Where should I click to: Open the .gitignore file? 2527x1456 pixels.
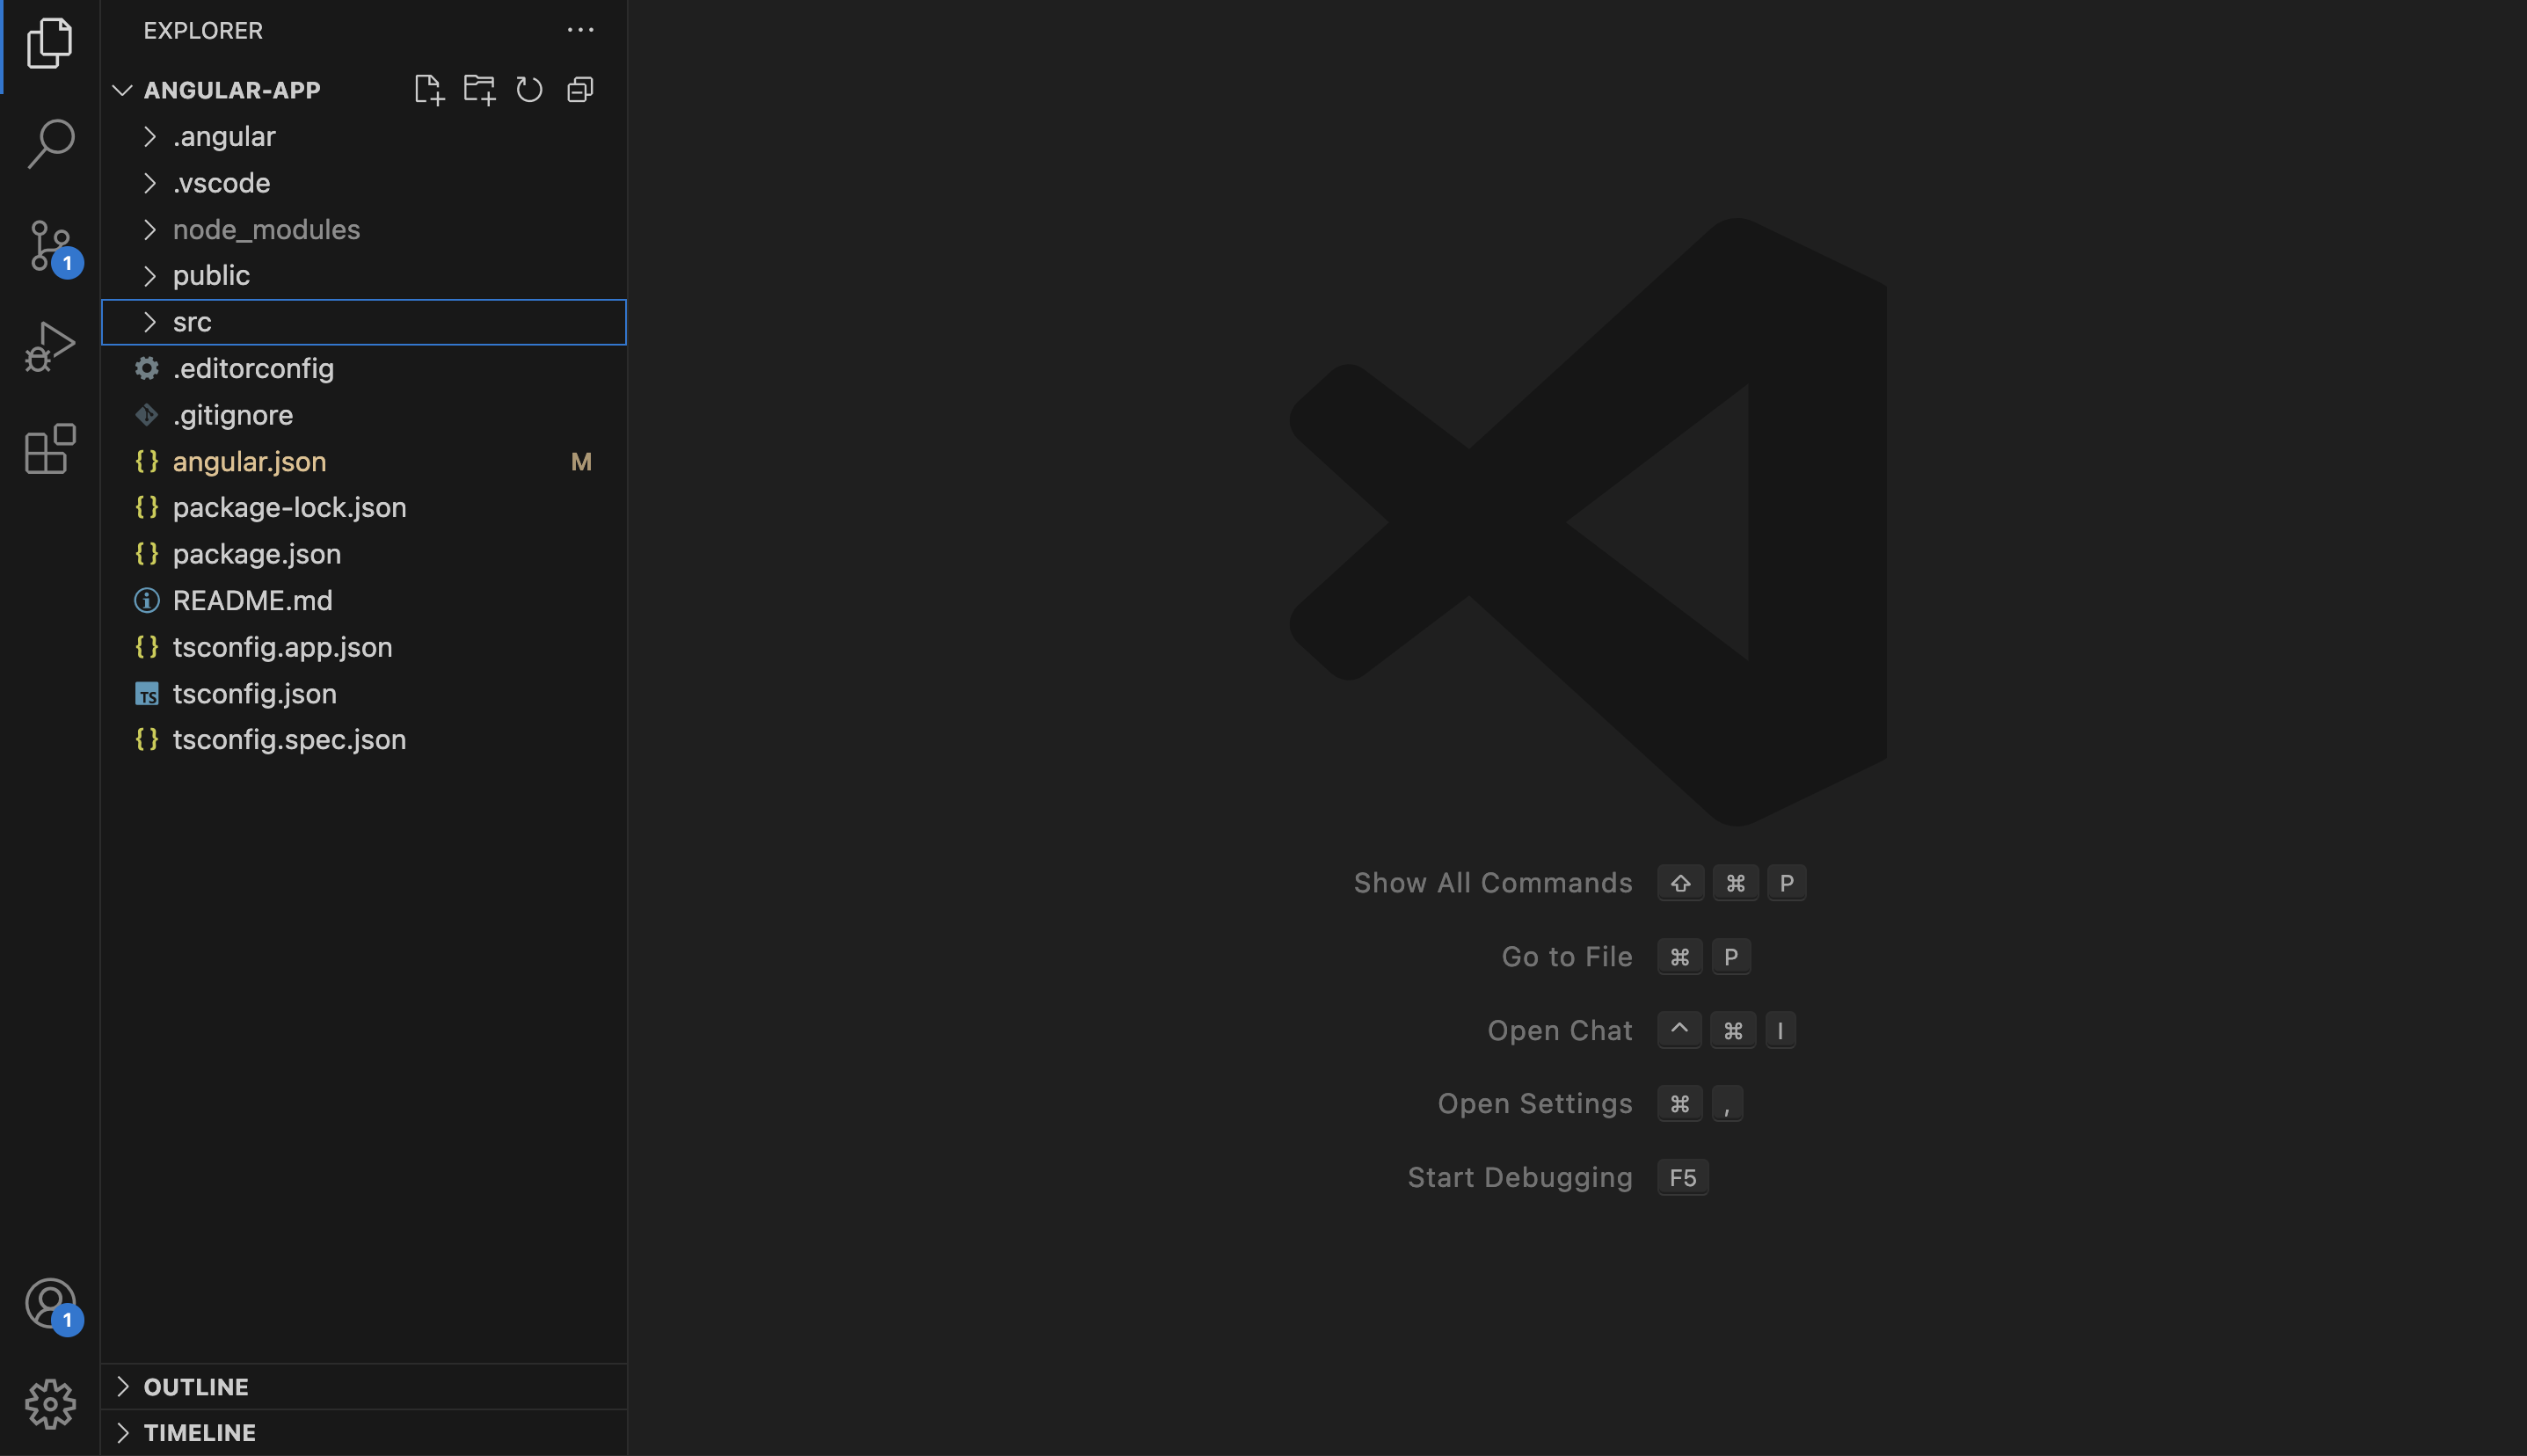point(364,415)
